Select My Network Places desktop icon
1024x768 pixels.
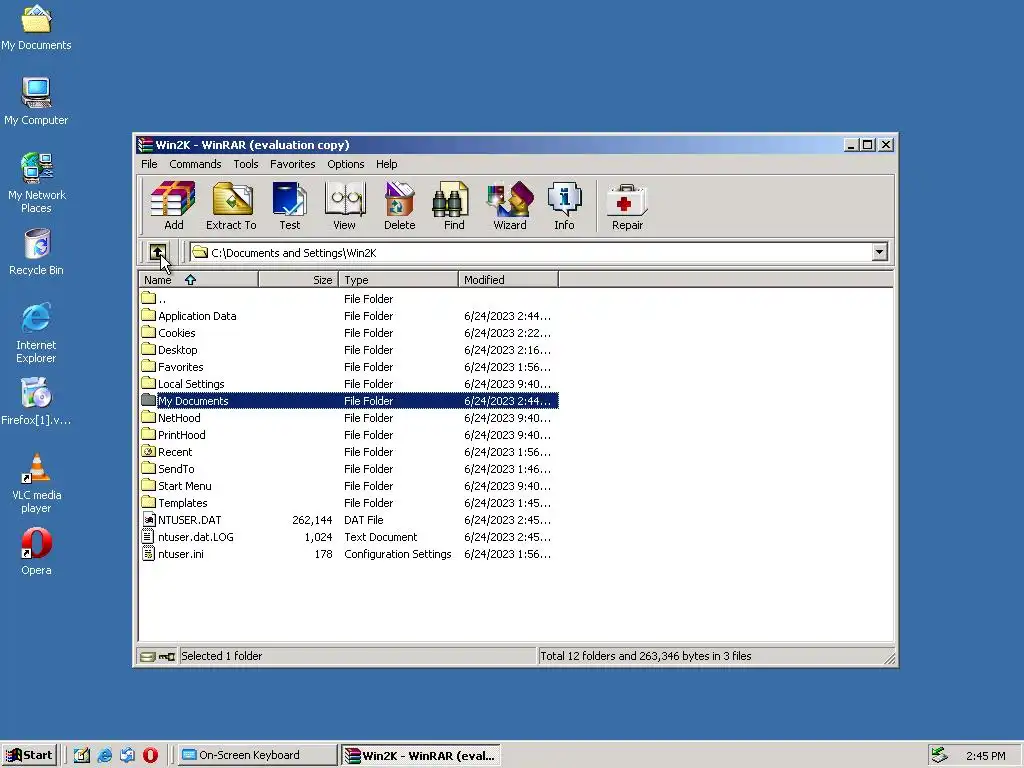36,183
